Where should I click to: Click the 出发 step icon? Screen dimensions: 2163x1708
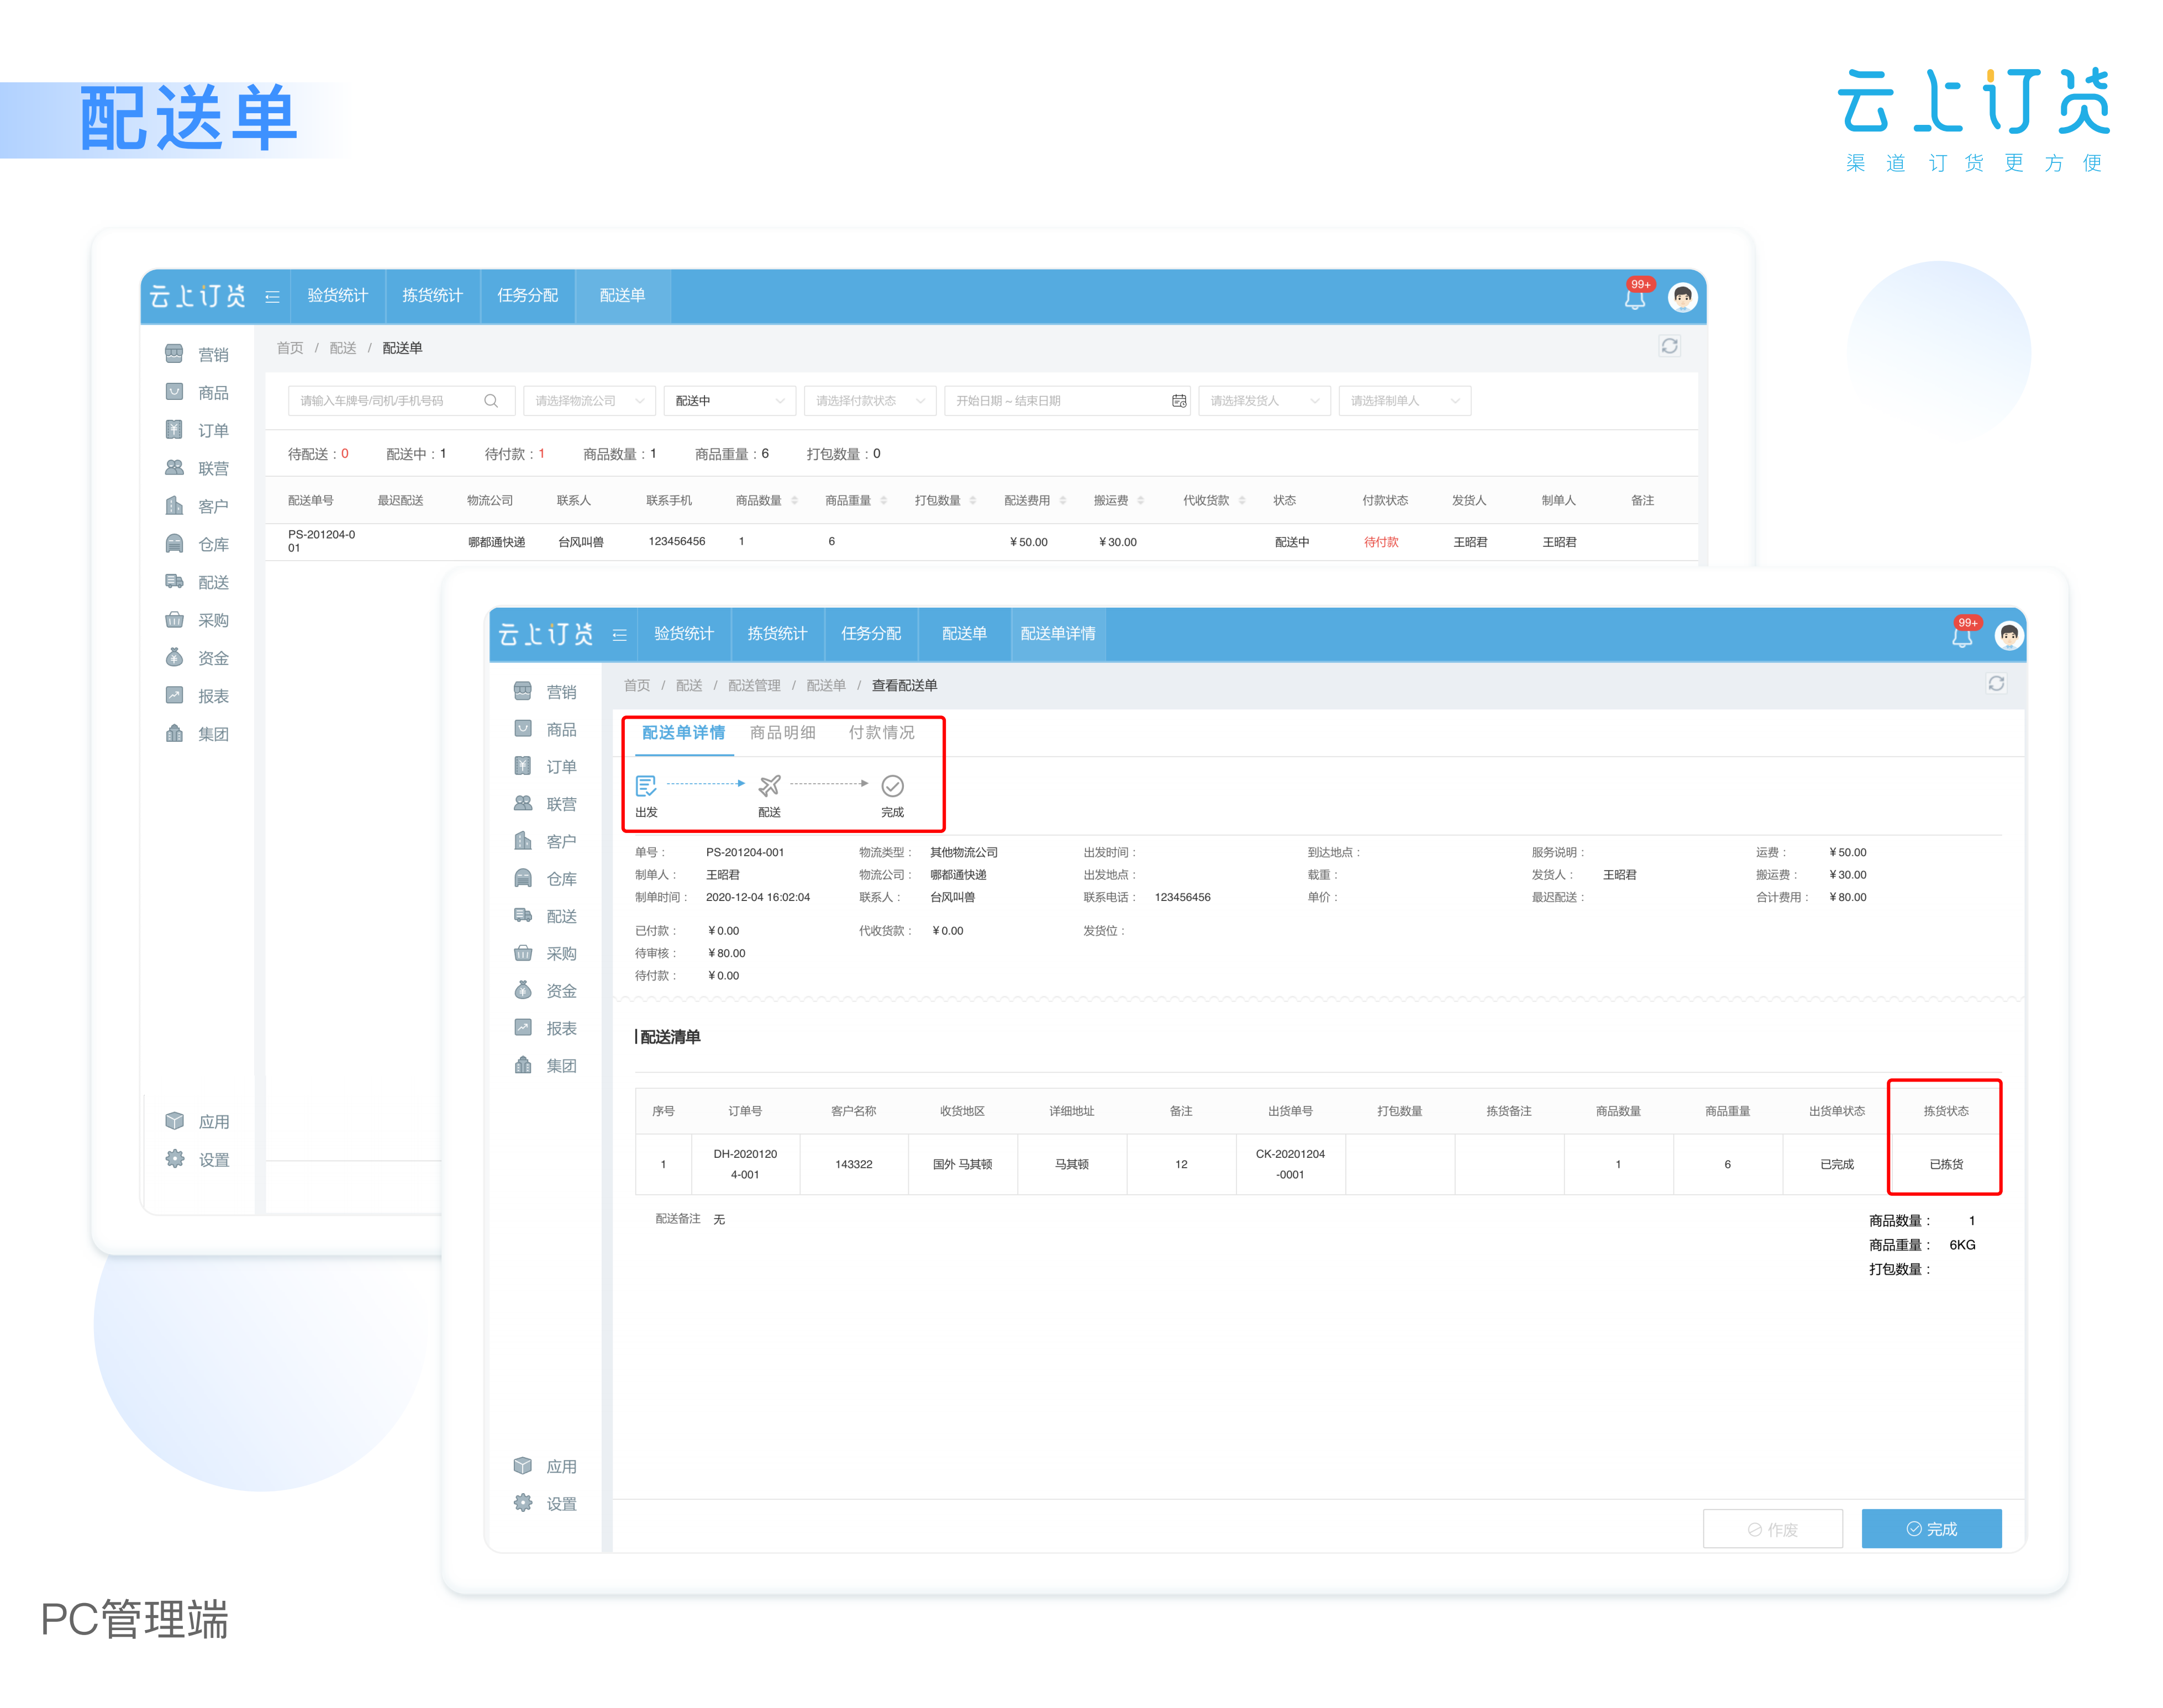tap(646, 786)
